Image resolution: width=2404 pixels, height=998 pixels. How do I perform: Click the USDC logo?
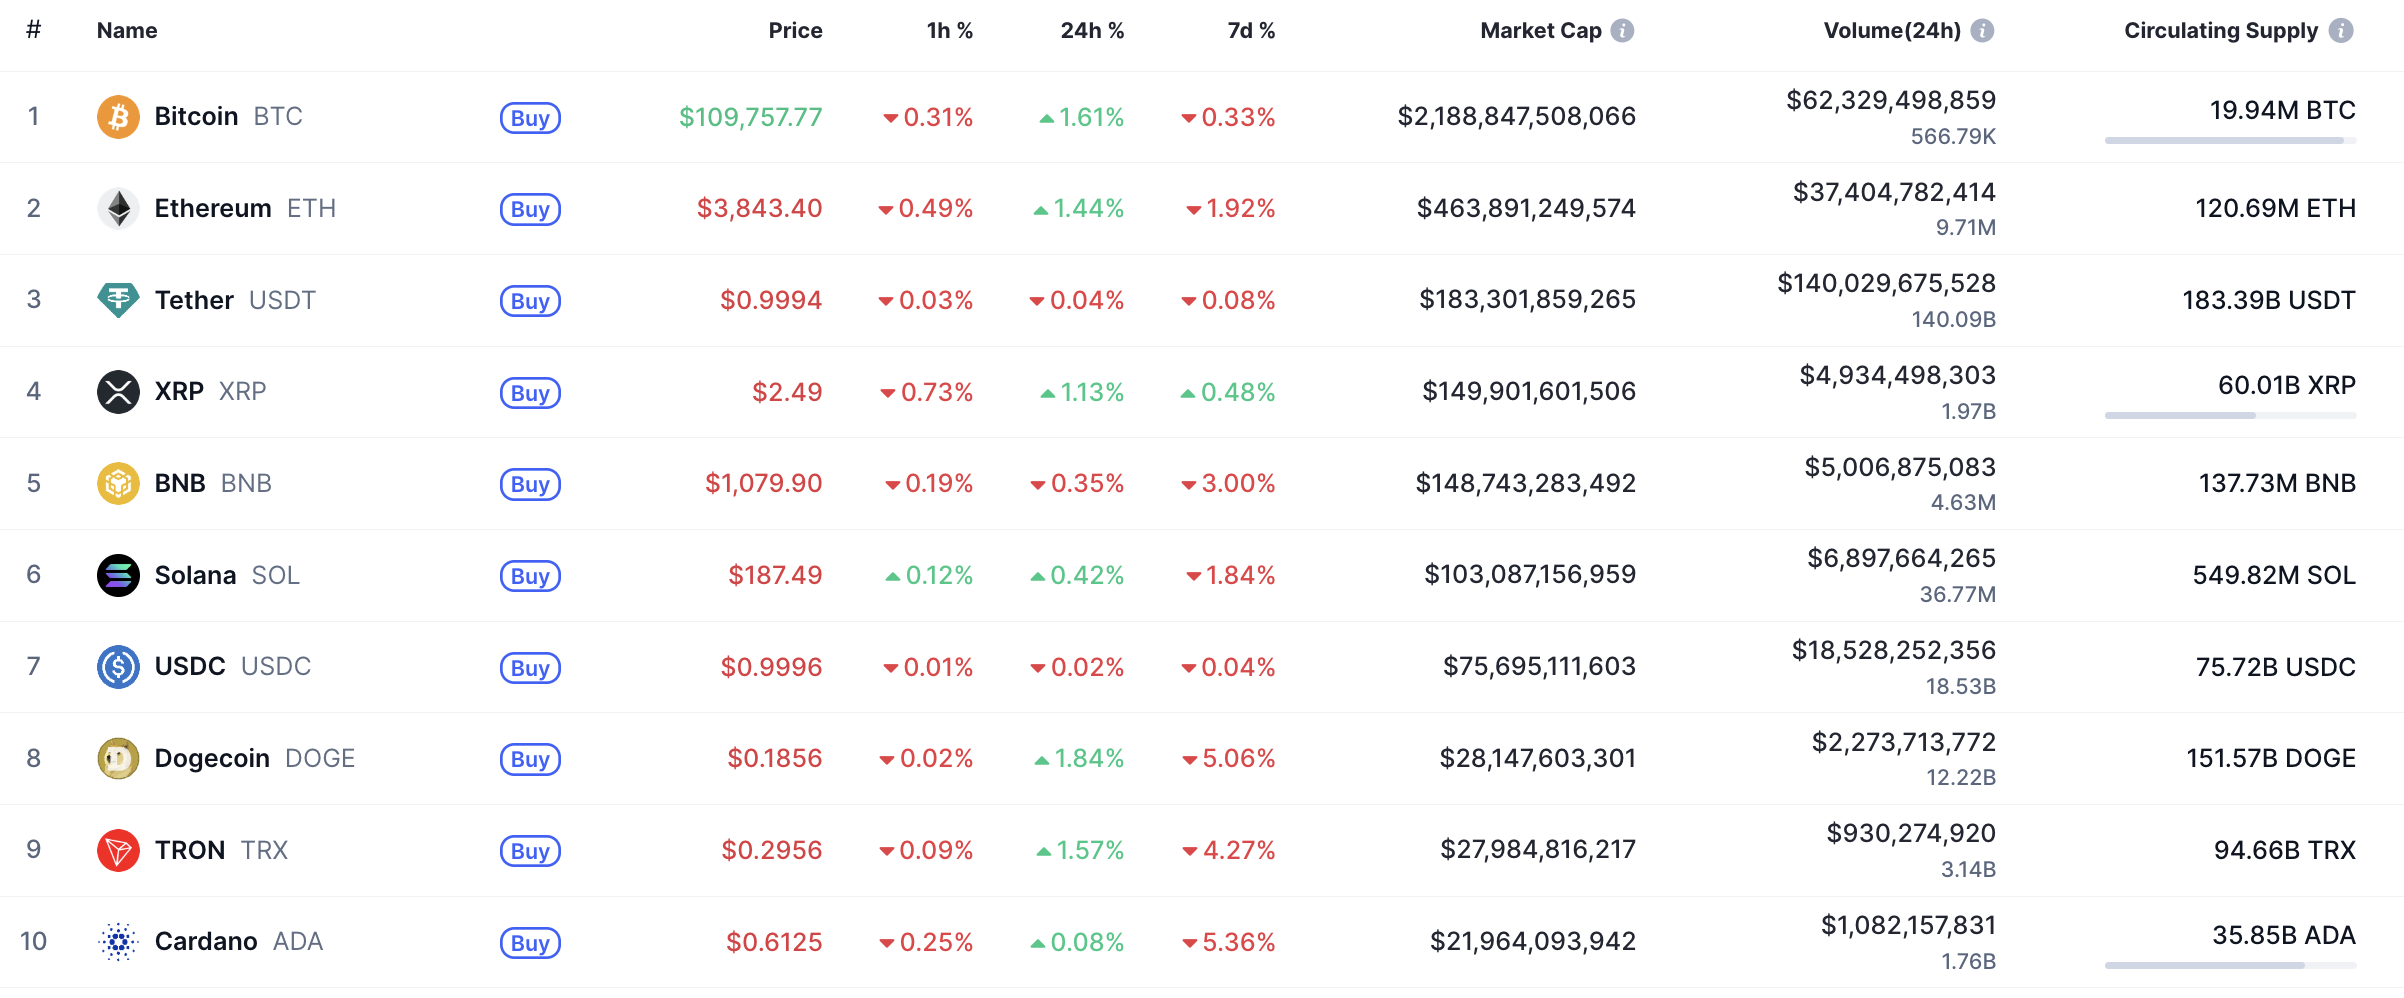point(119,666)
